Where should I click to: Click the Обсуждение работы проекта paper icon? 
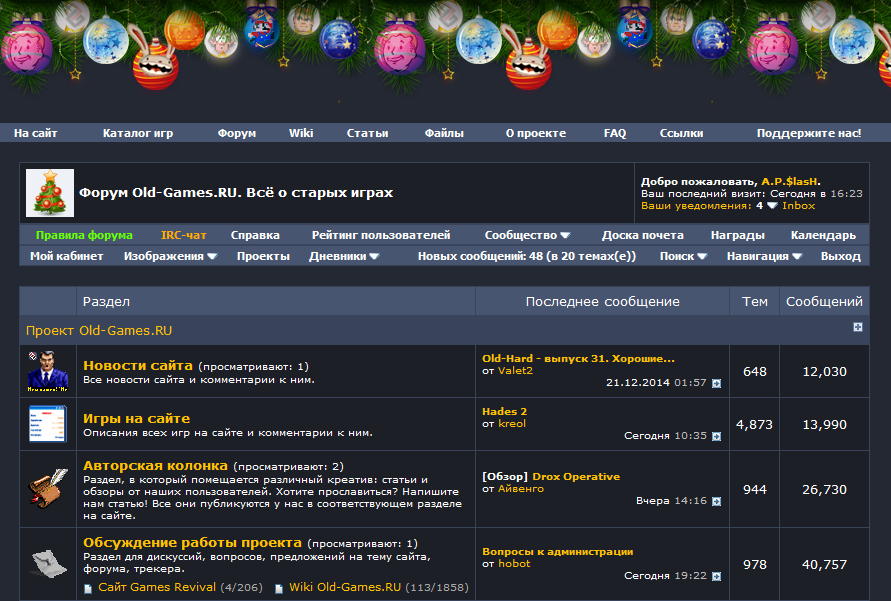(48, 564)
